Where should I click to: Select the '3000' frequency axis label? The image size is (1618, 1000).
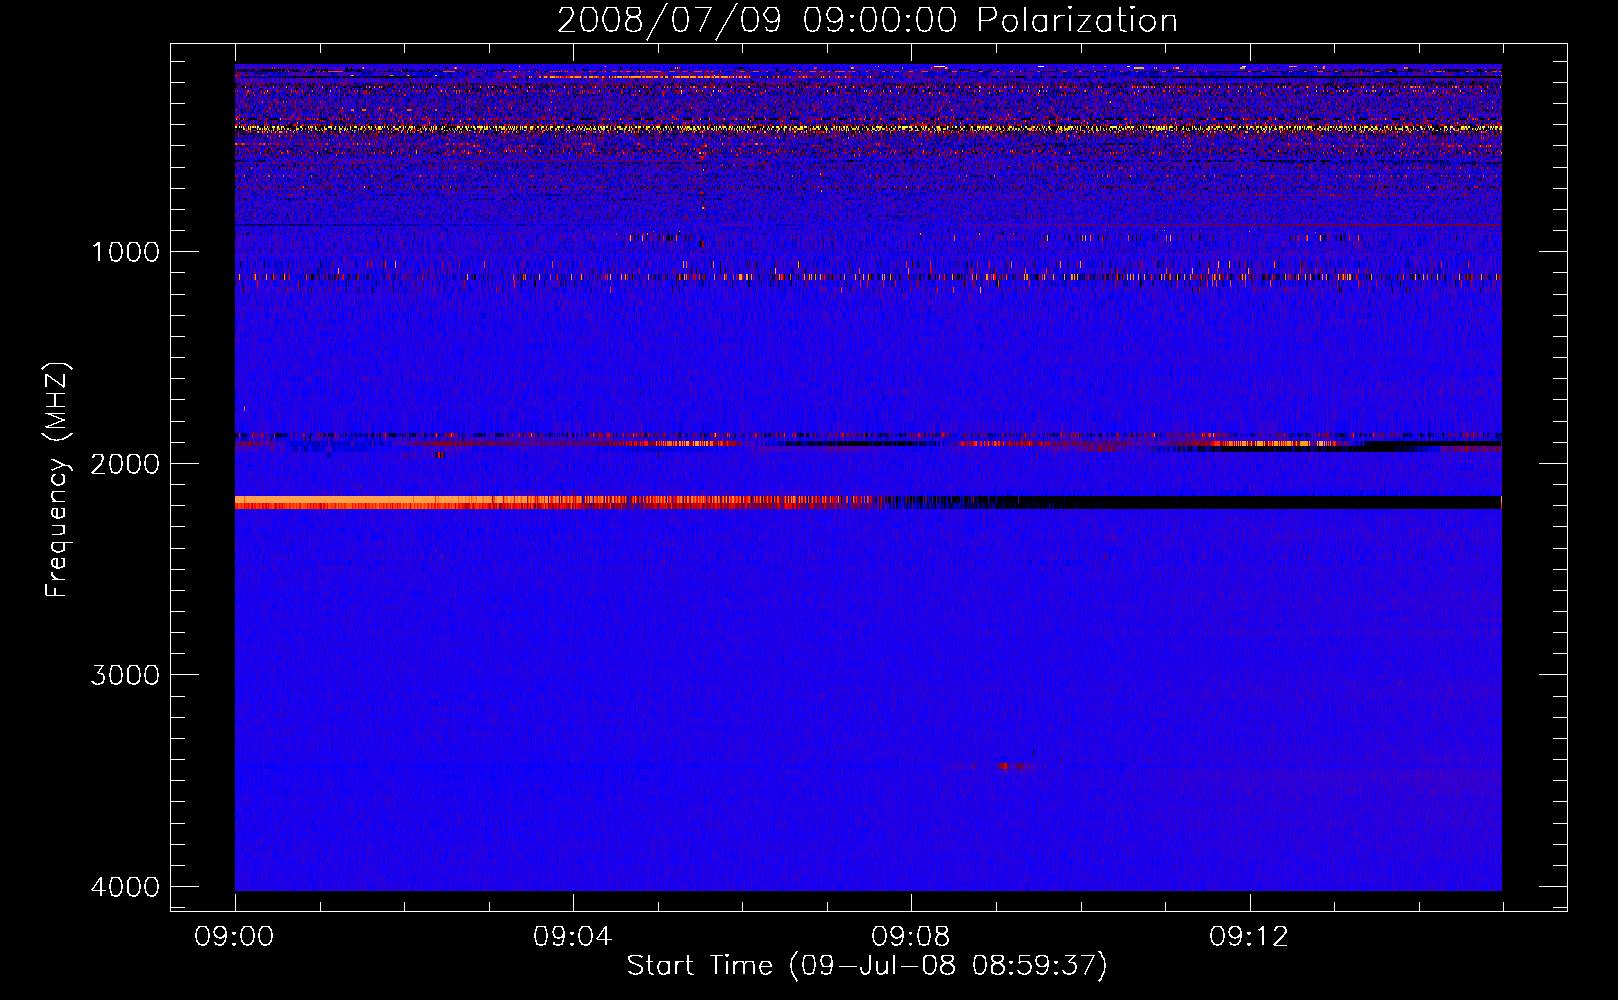pyautogui.click(x=125, y=675)
